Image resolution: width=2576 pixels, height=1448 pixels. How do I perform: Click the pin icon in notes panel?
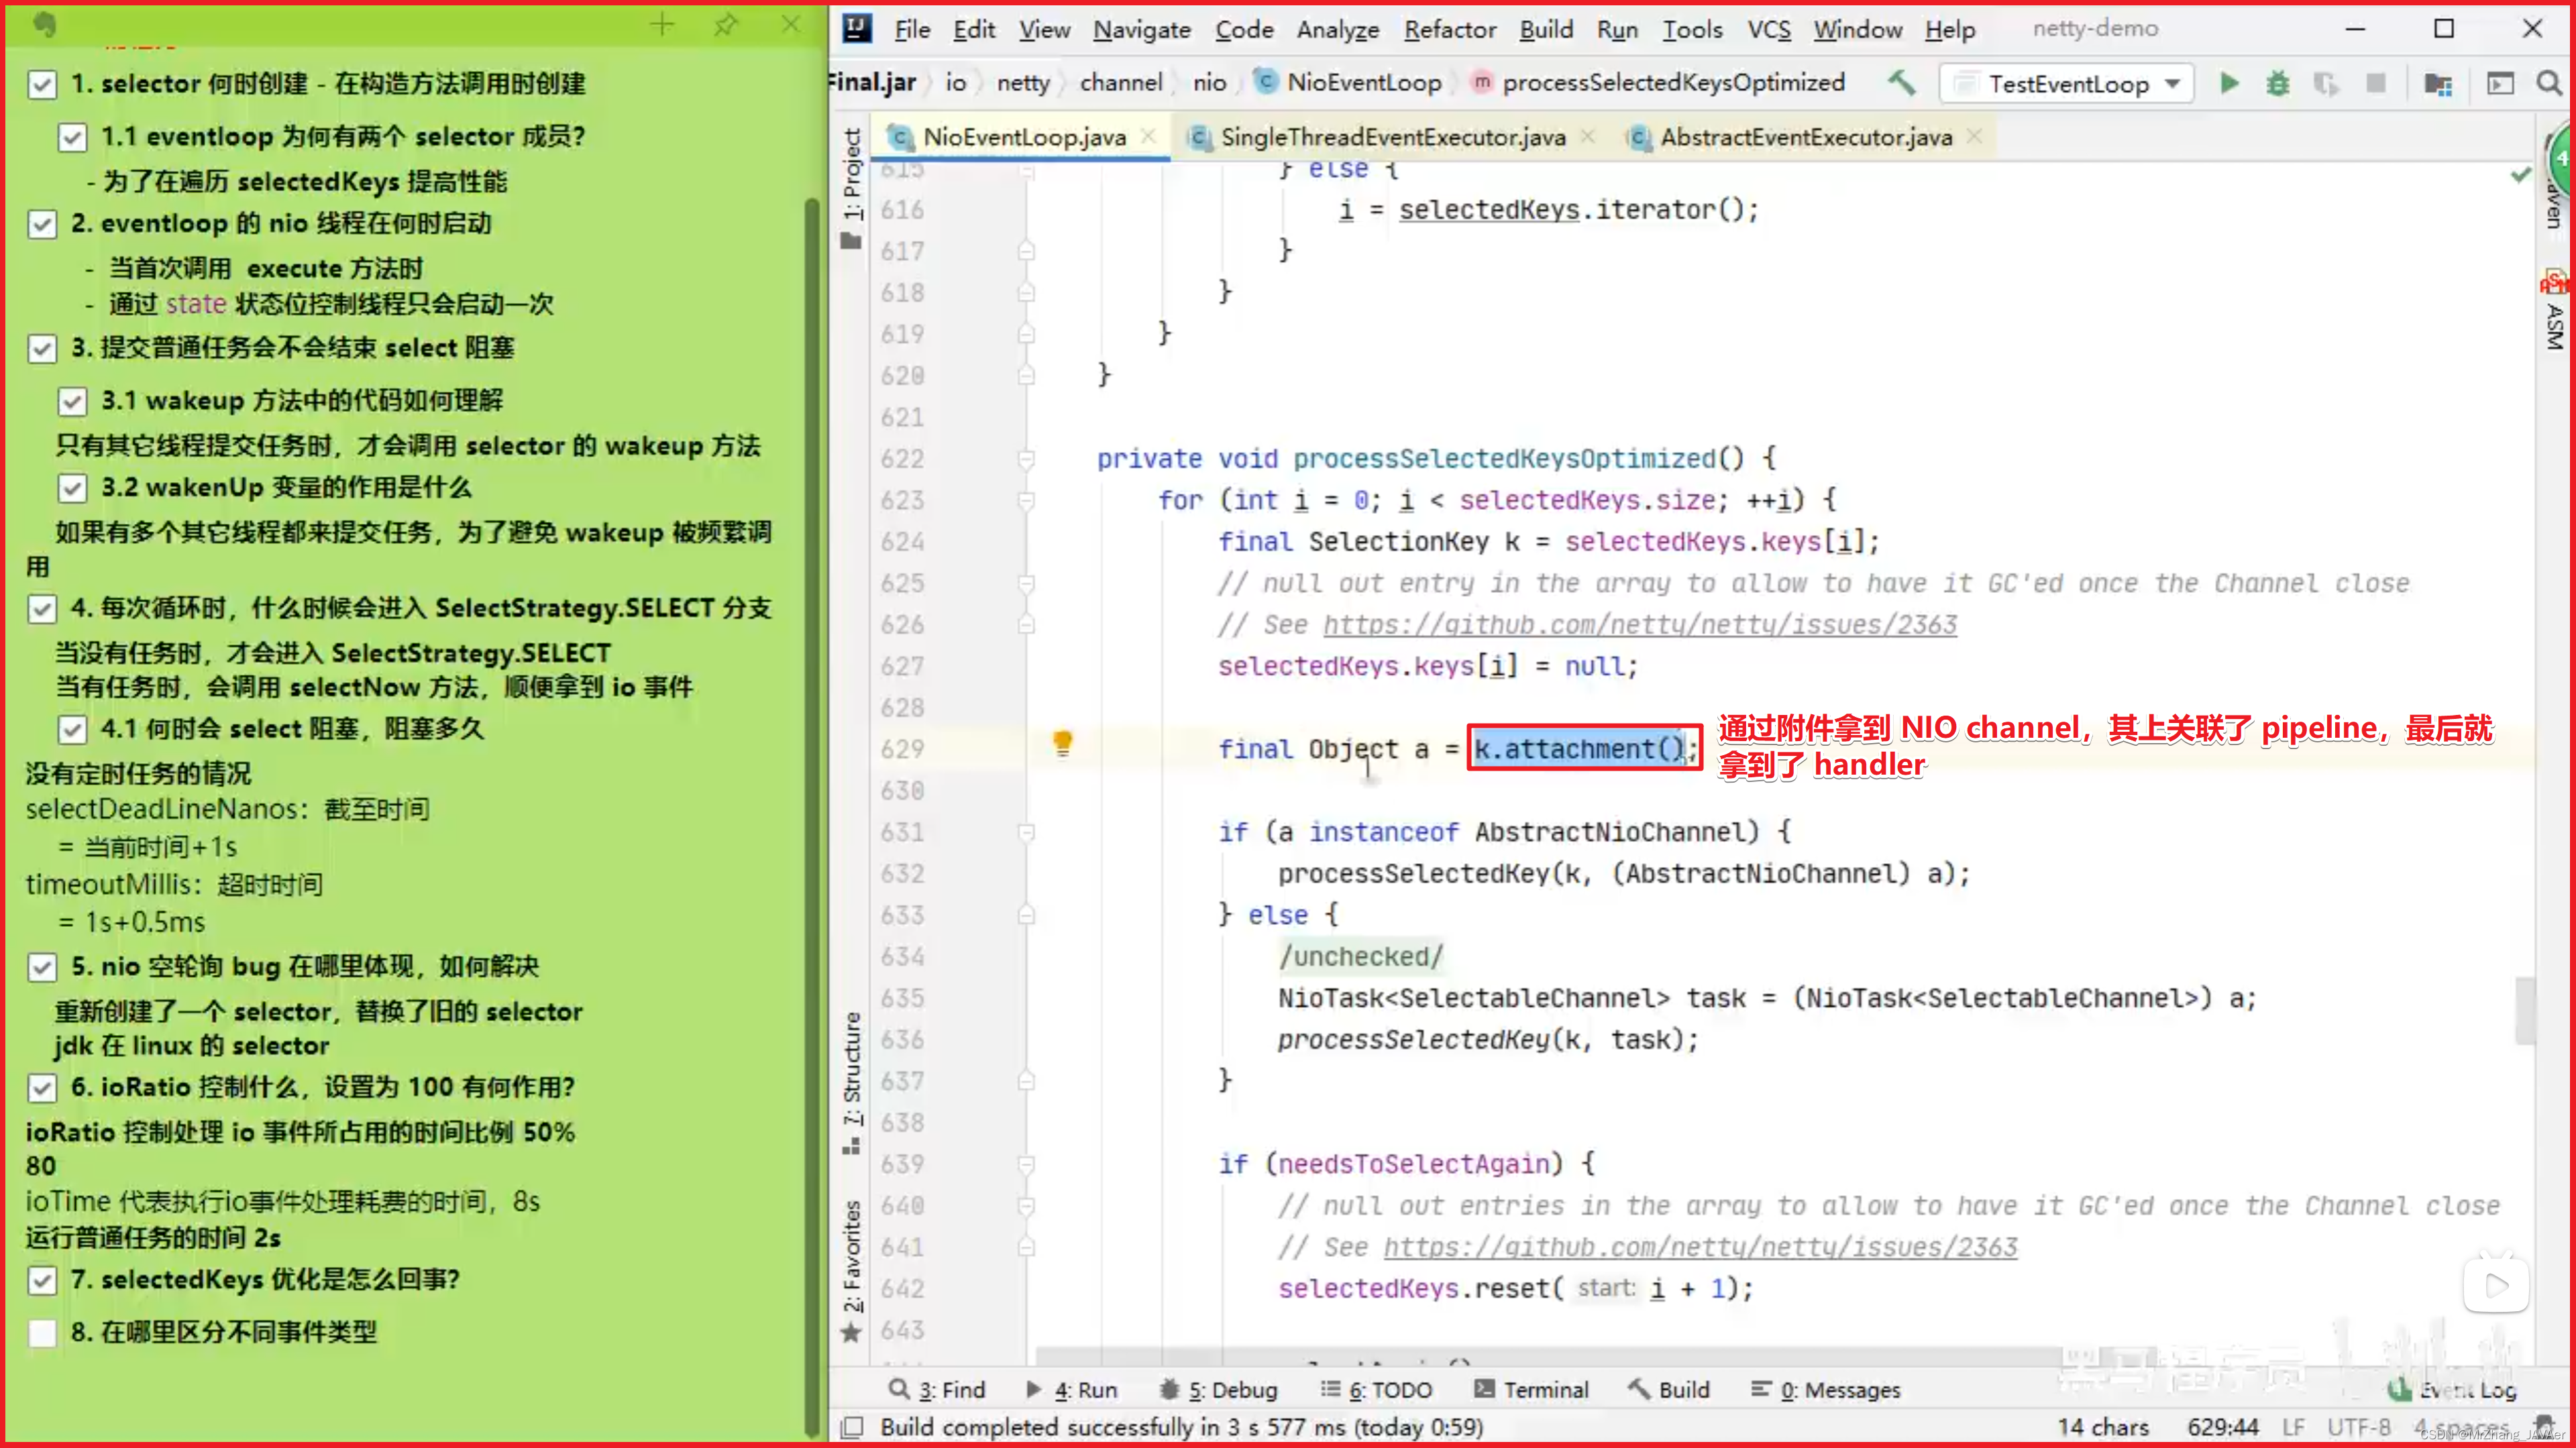tap(726, 25)
